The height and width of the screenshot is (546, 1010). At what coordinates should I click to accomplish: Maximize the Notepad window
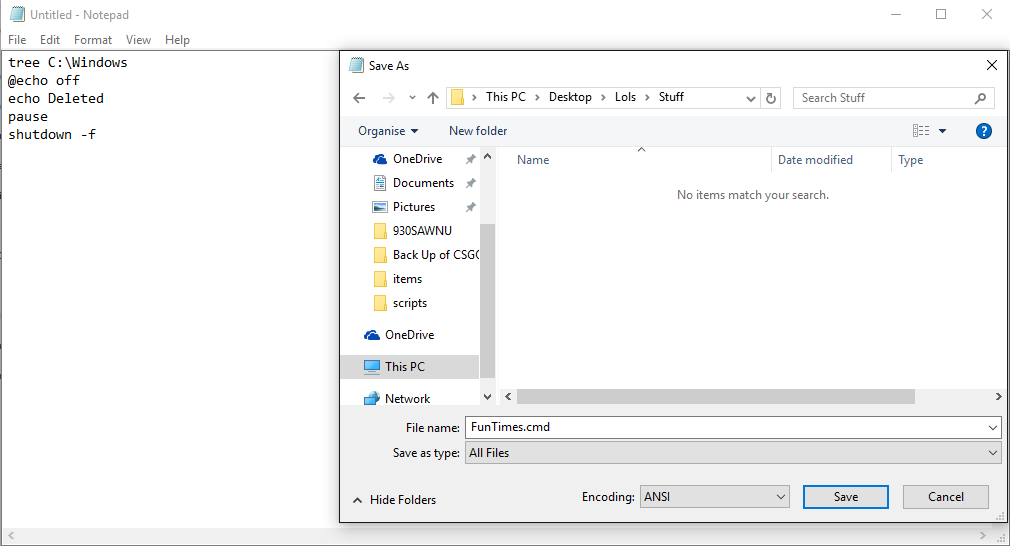[941, 14]
